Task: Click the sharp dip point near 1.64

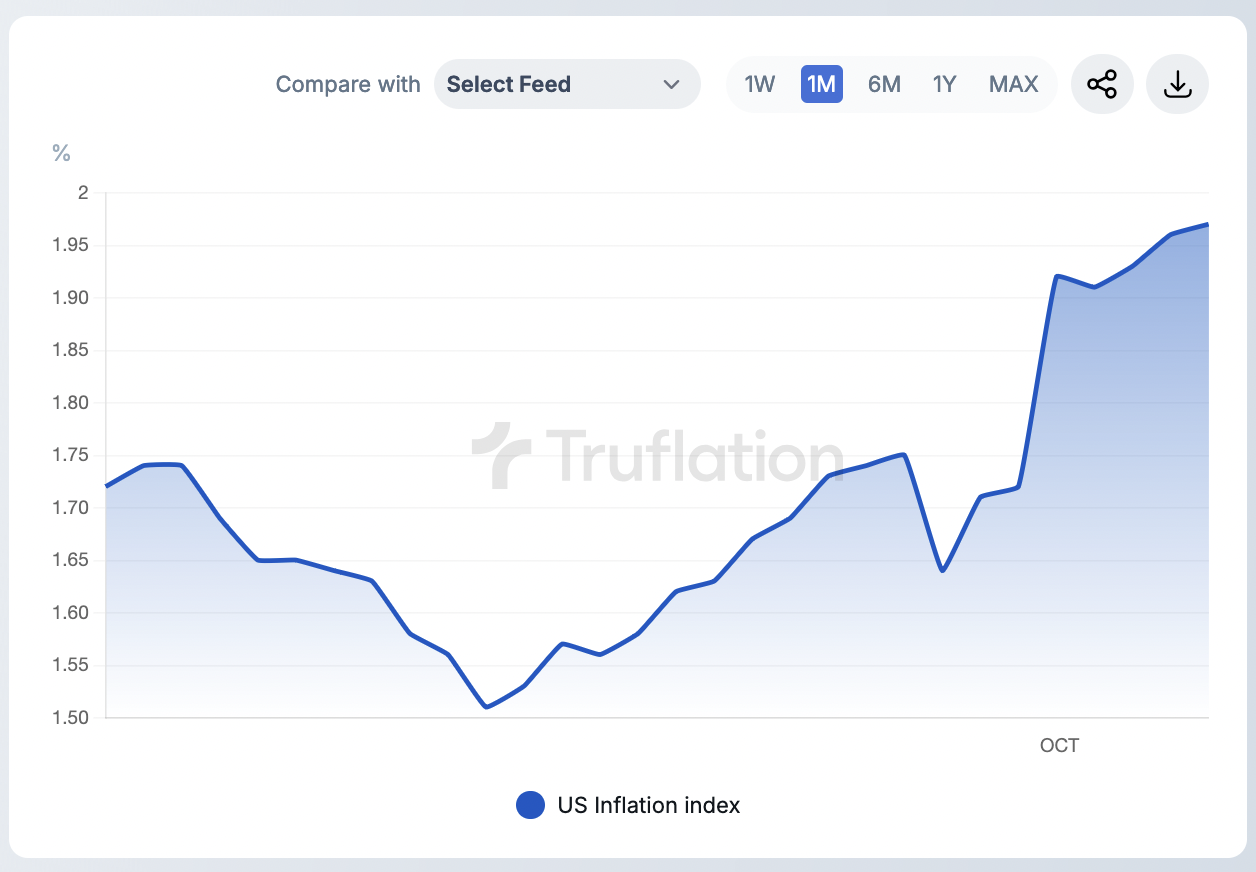Action: coord(941,570)
